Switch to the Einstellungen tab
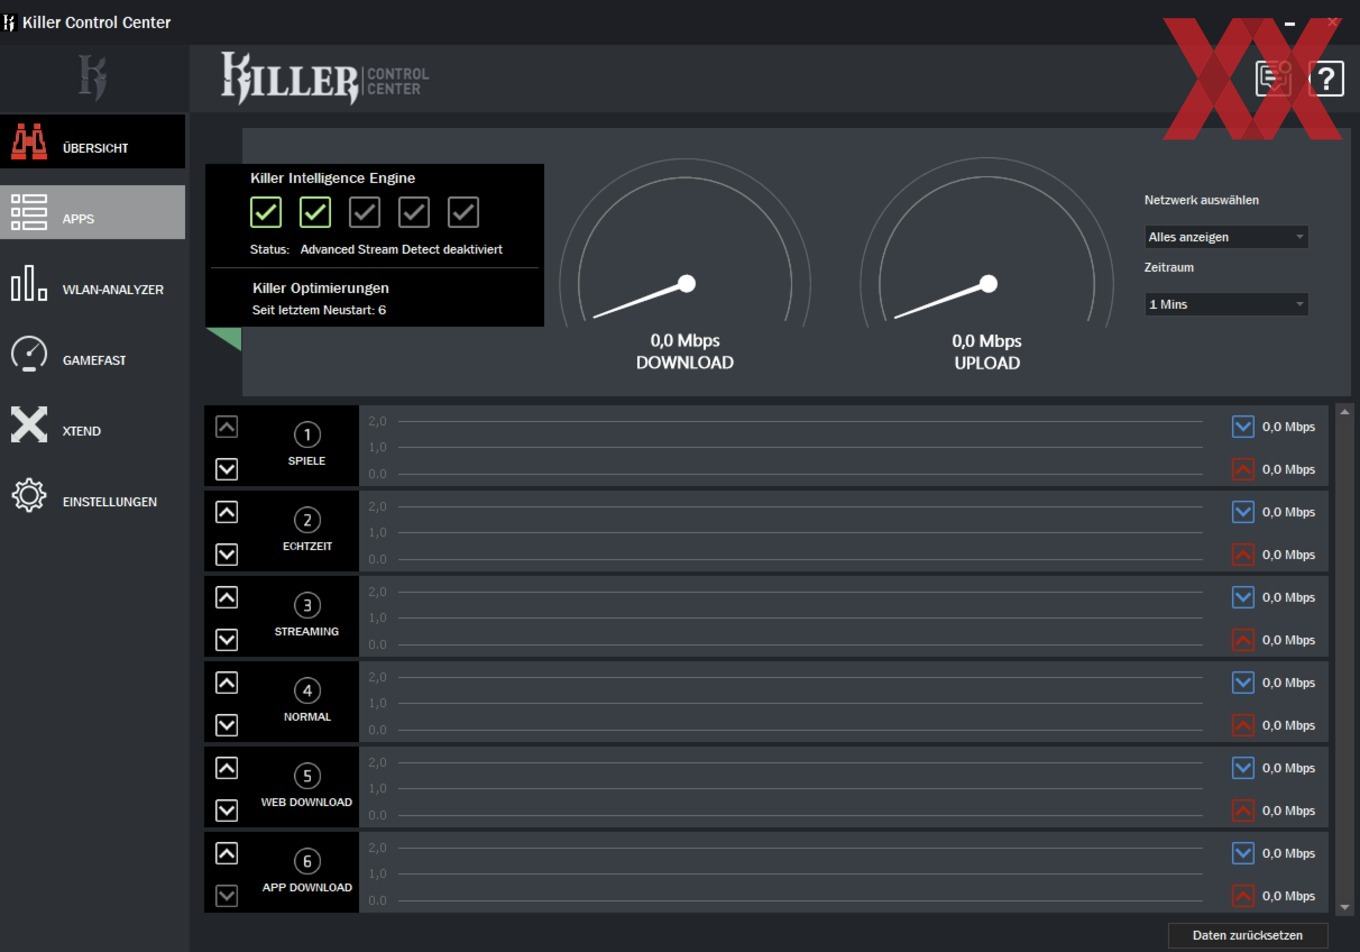 click(93, 496)
